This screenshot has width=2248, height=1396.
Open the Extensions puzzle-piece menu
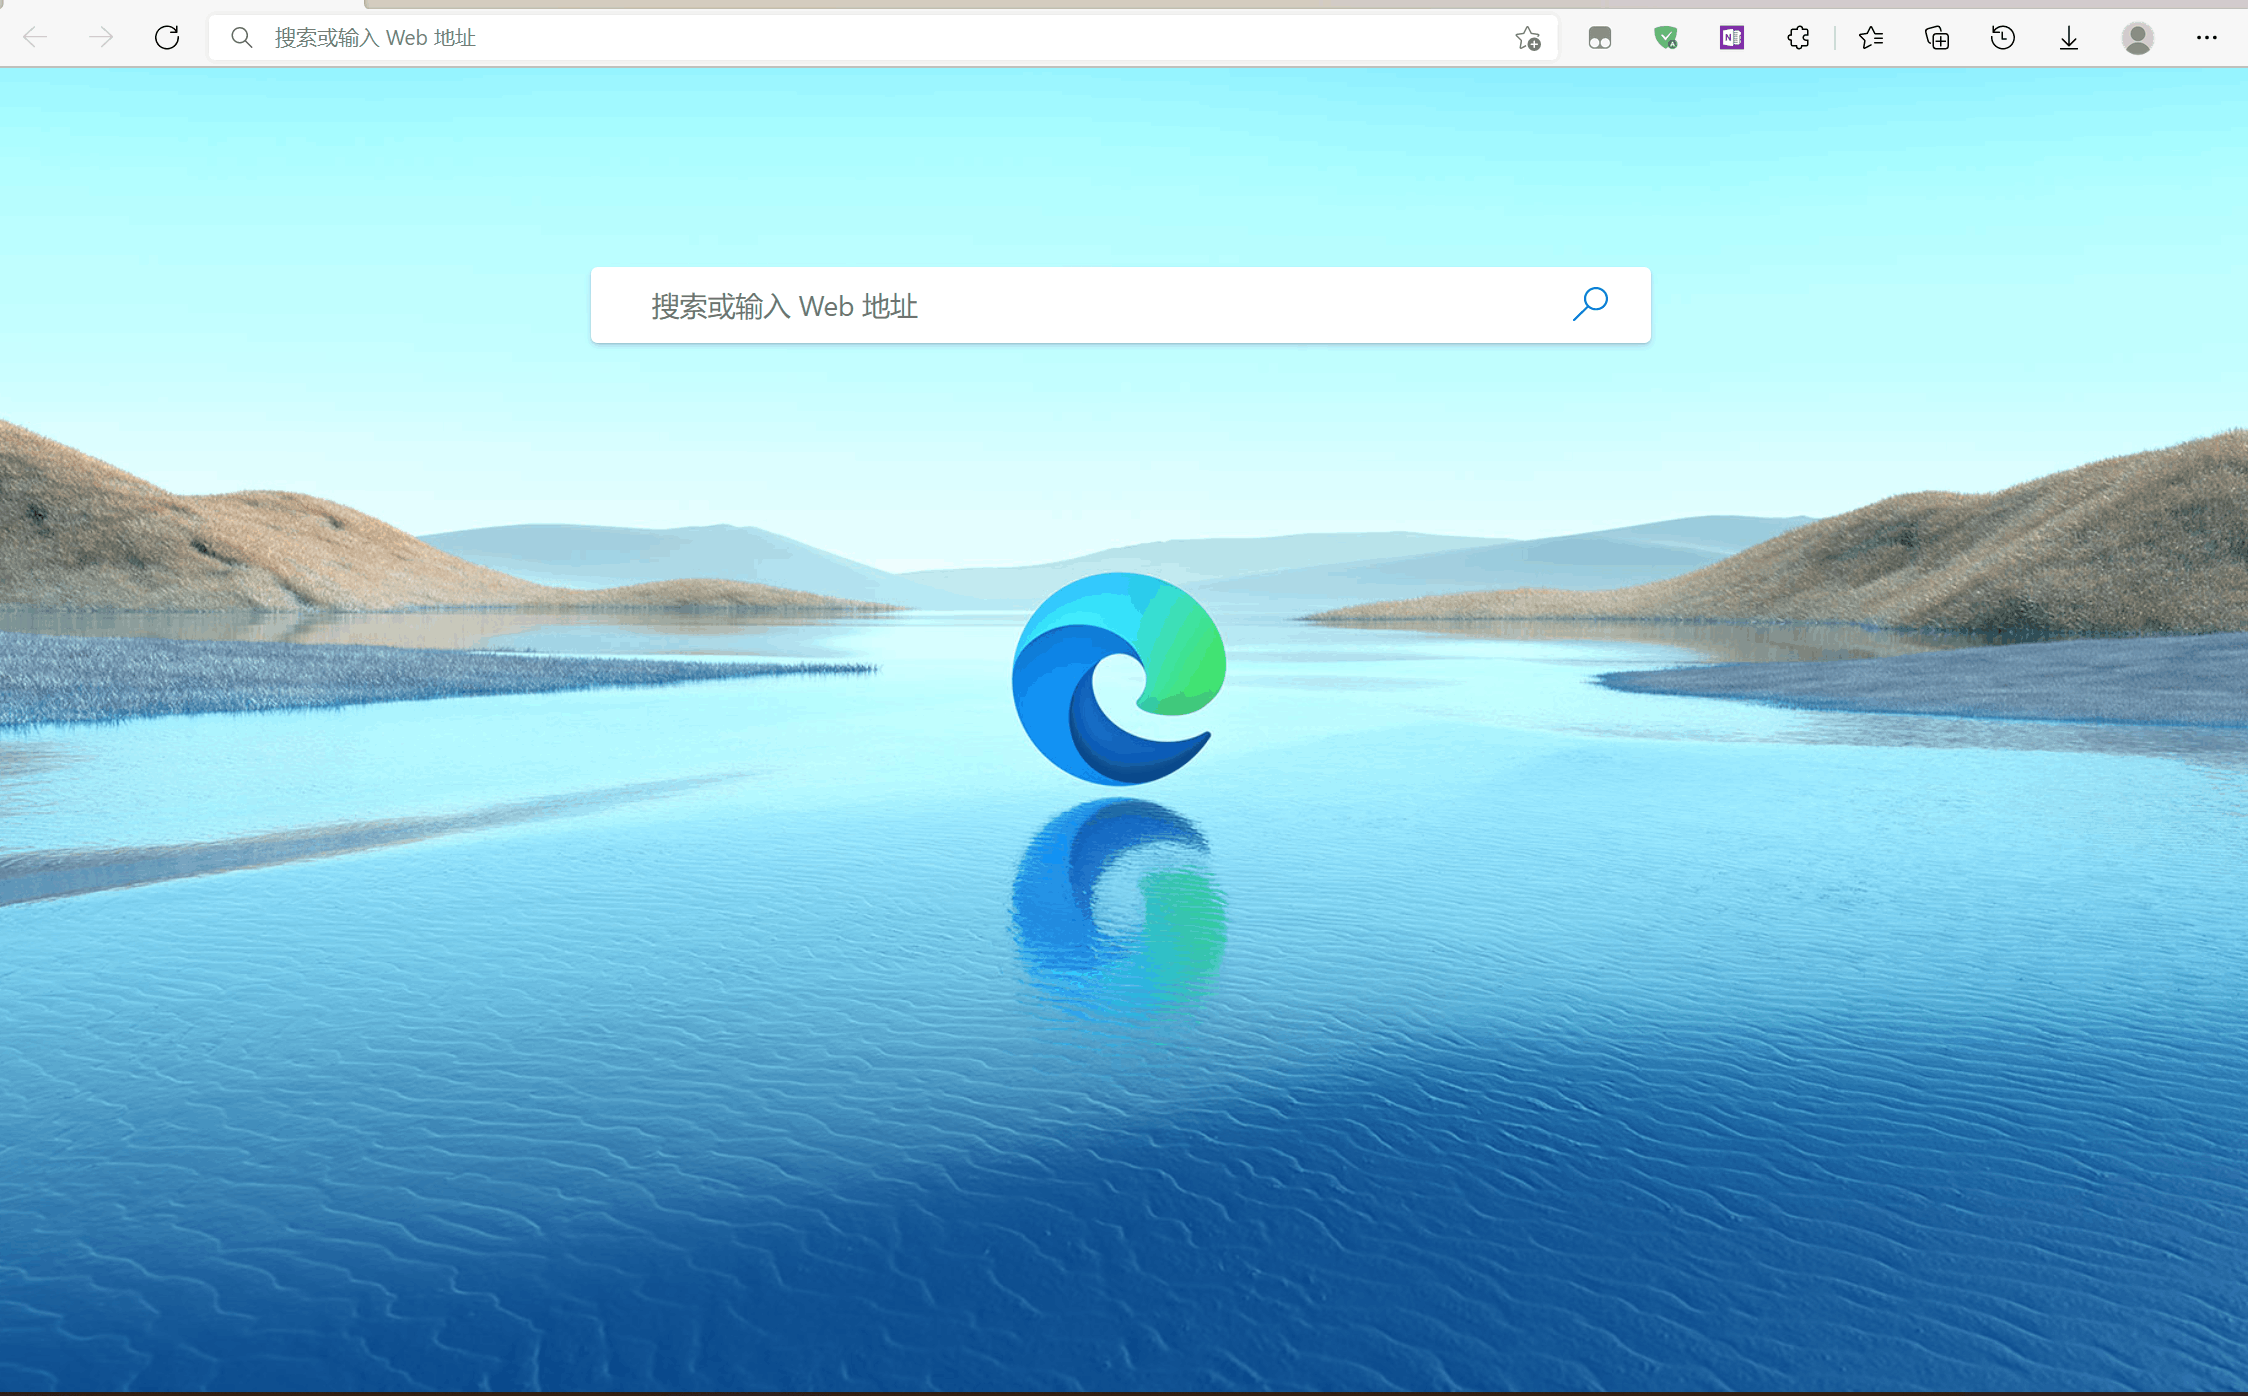[x=1798, y=38]
